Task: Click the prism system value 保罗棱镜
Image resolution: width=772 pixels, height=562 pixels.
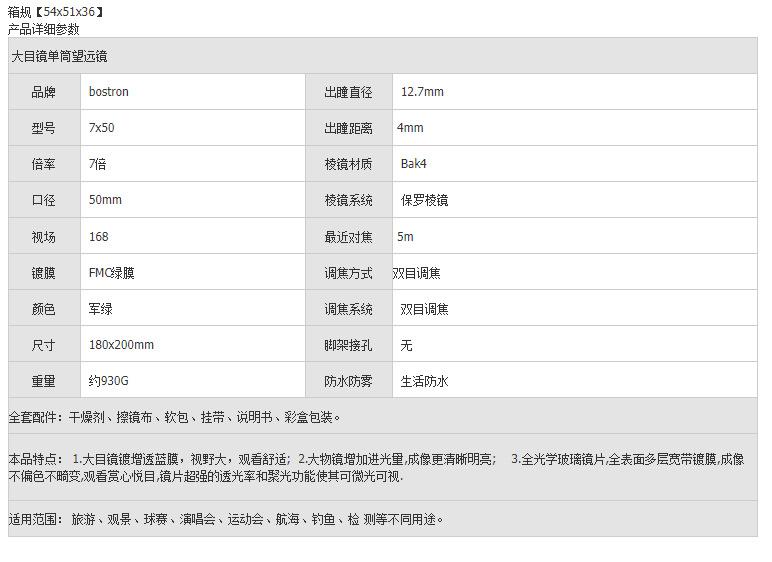Action: tap(424, 200)
